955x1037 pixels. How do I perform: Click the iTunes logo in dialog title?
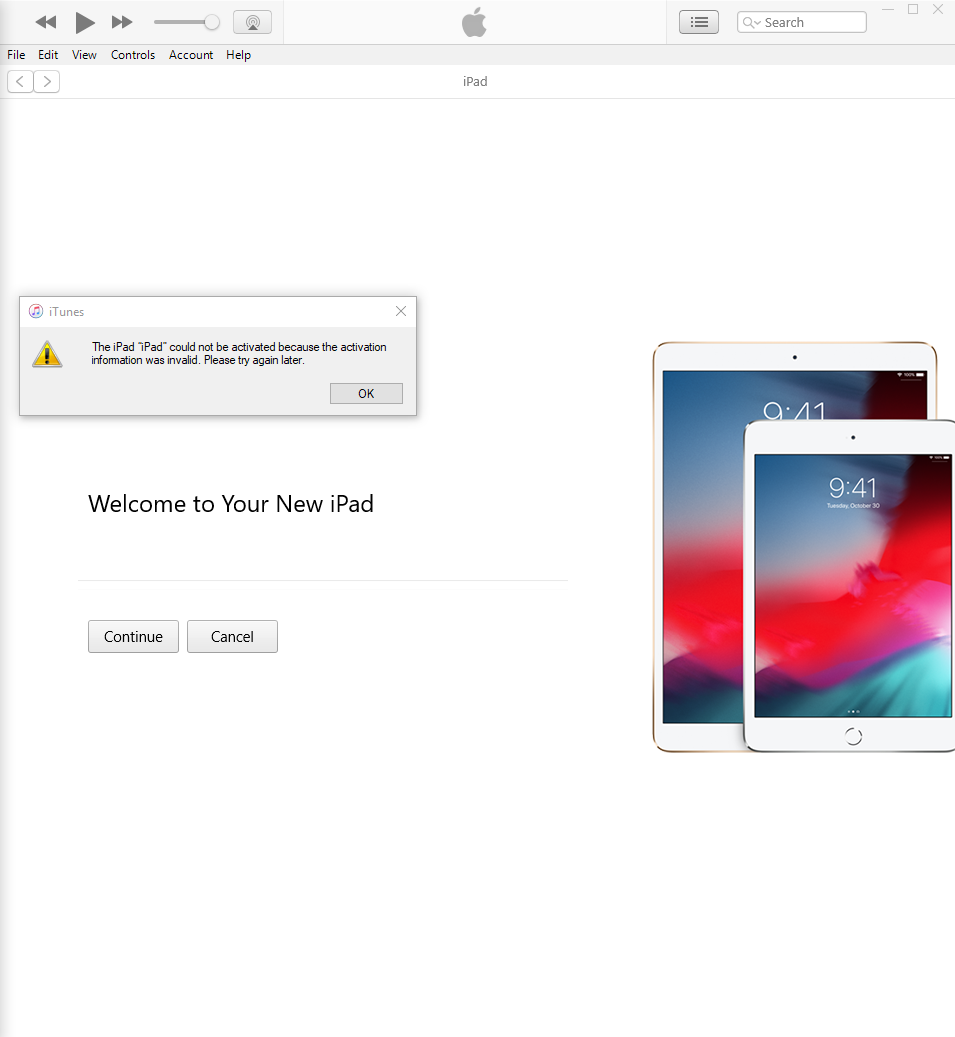pos(36,311)
